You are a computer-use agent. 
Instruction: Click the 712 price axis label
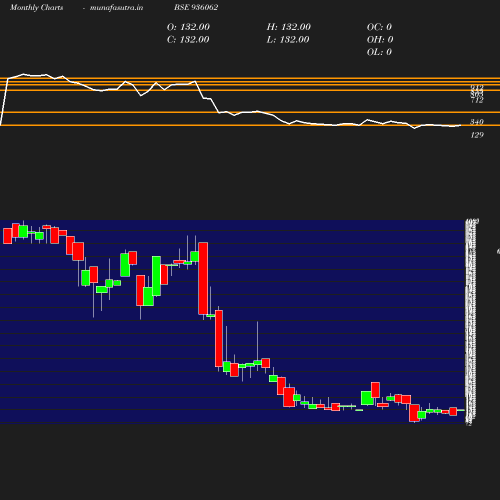pyautogui.click(x=477, y=100)
